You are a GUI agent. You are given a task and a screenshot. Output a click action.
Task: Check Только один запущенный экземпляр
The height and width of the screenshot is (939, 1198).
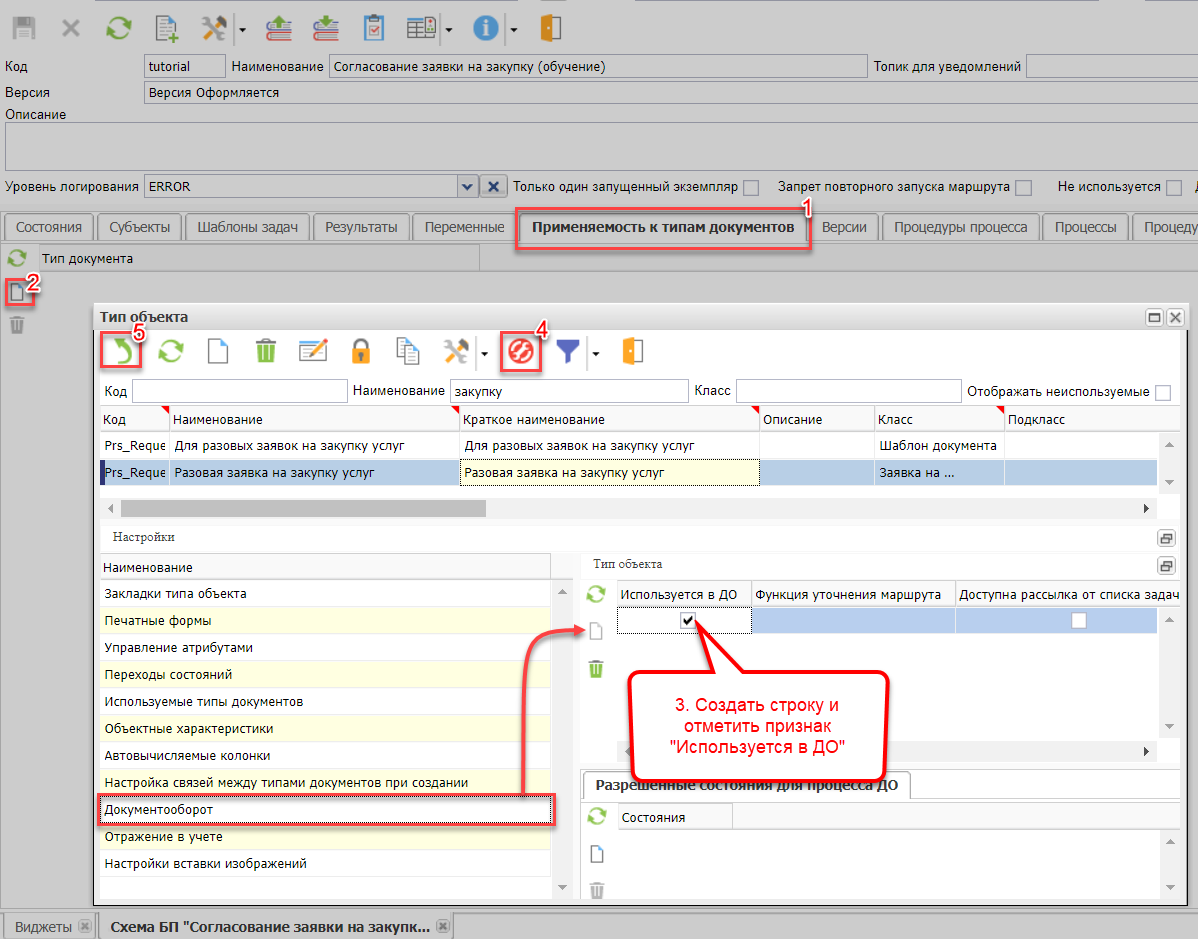point(751,187)
